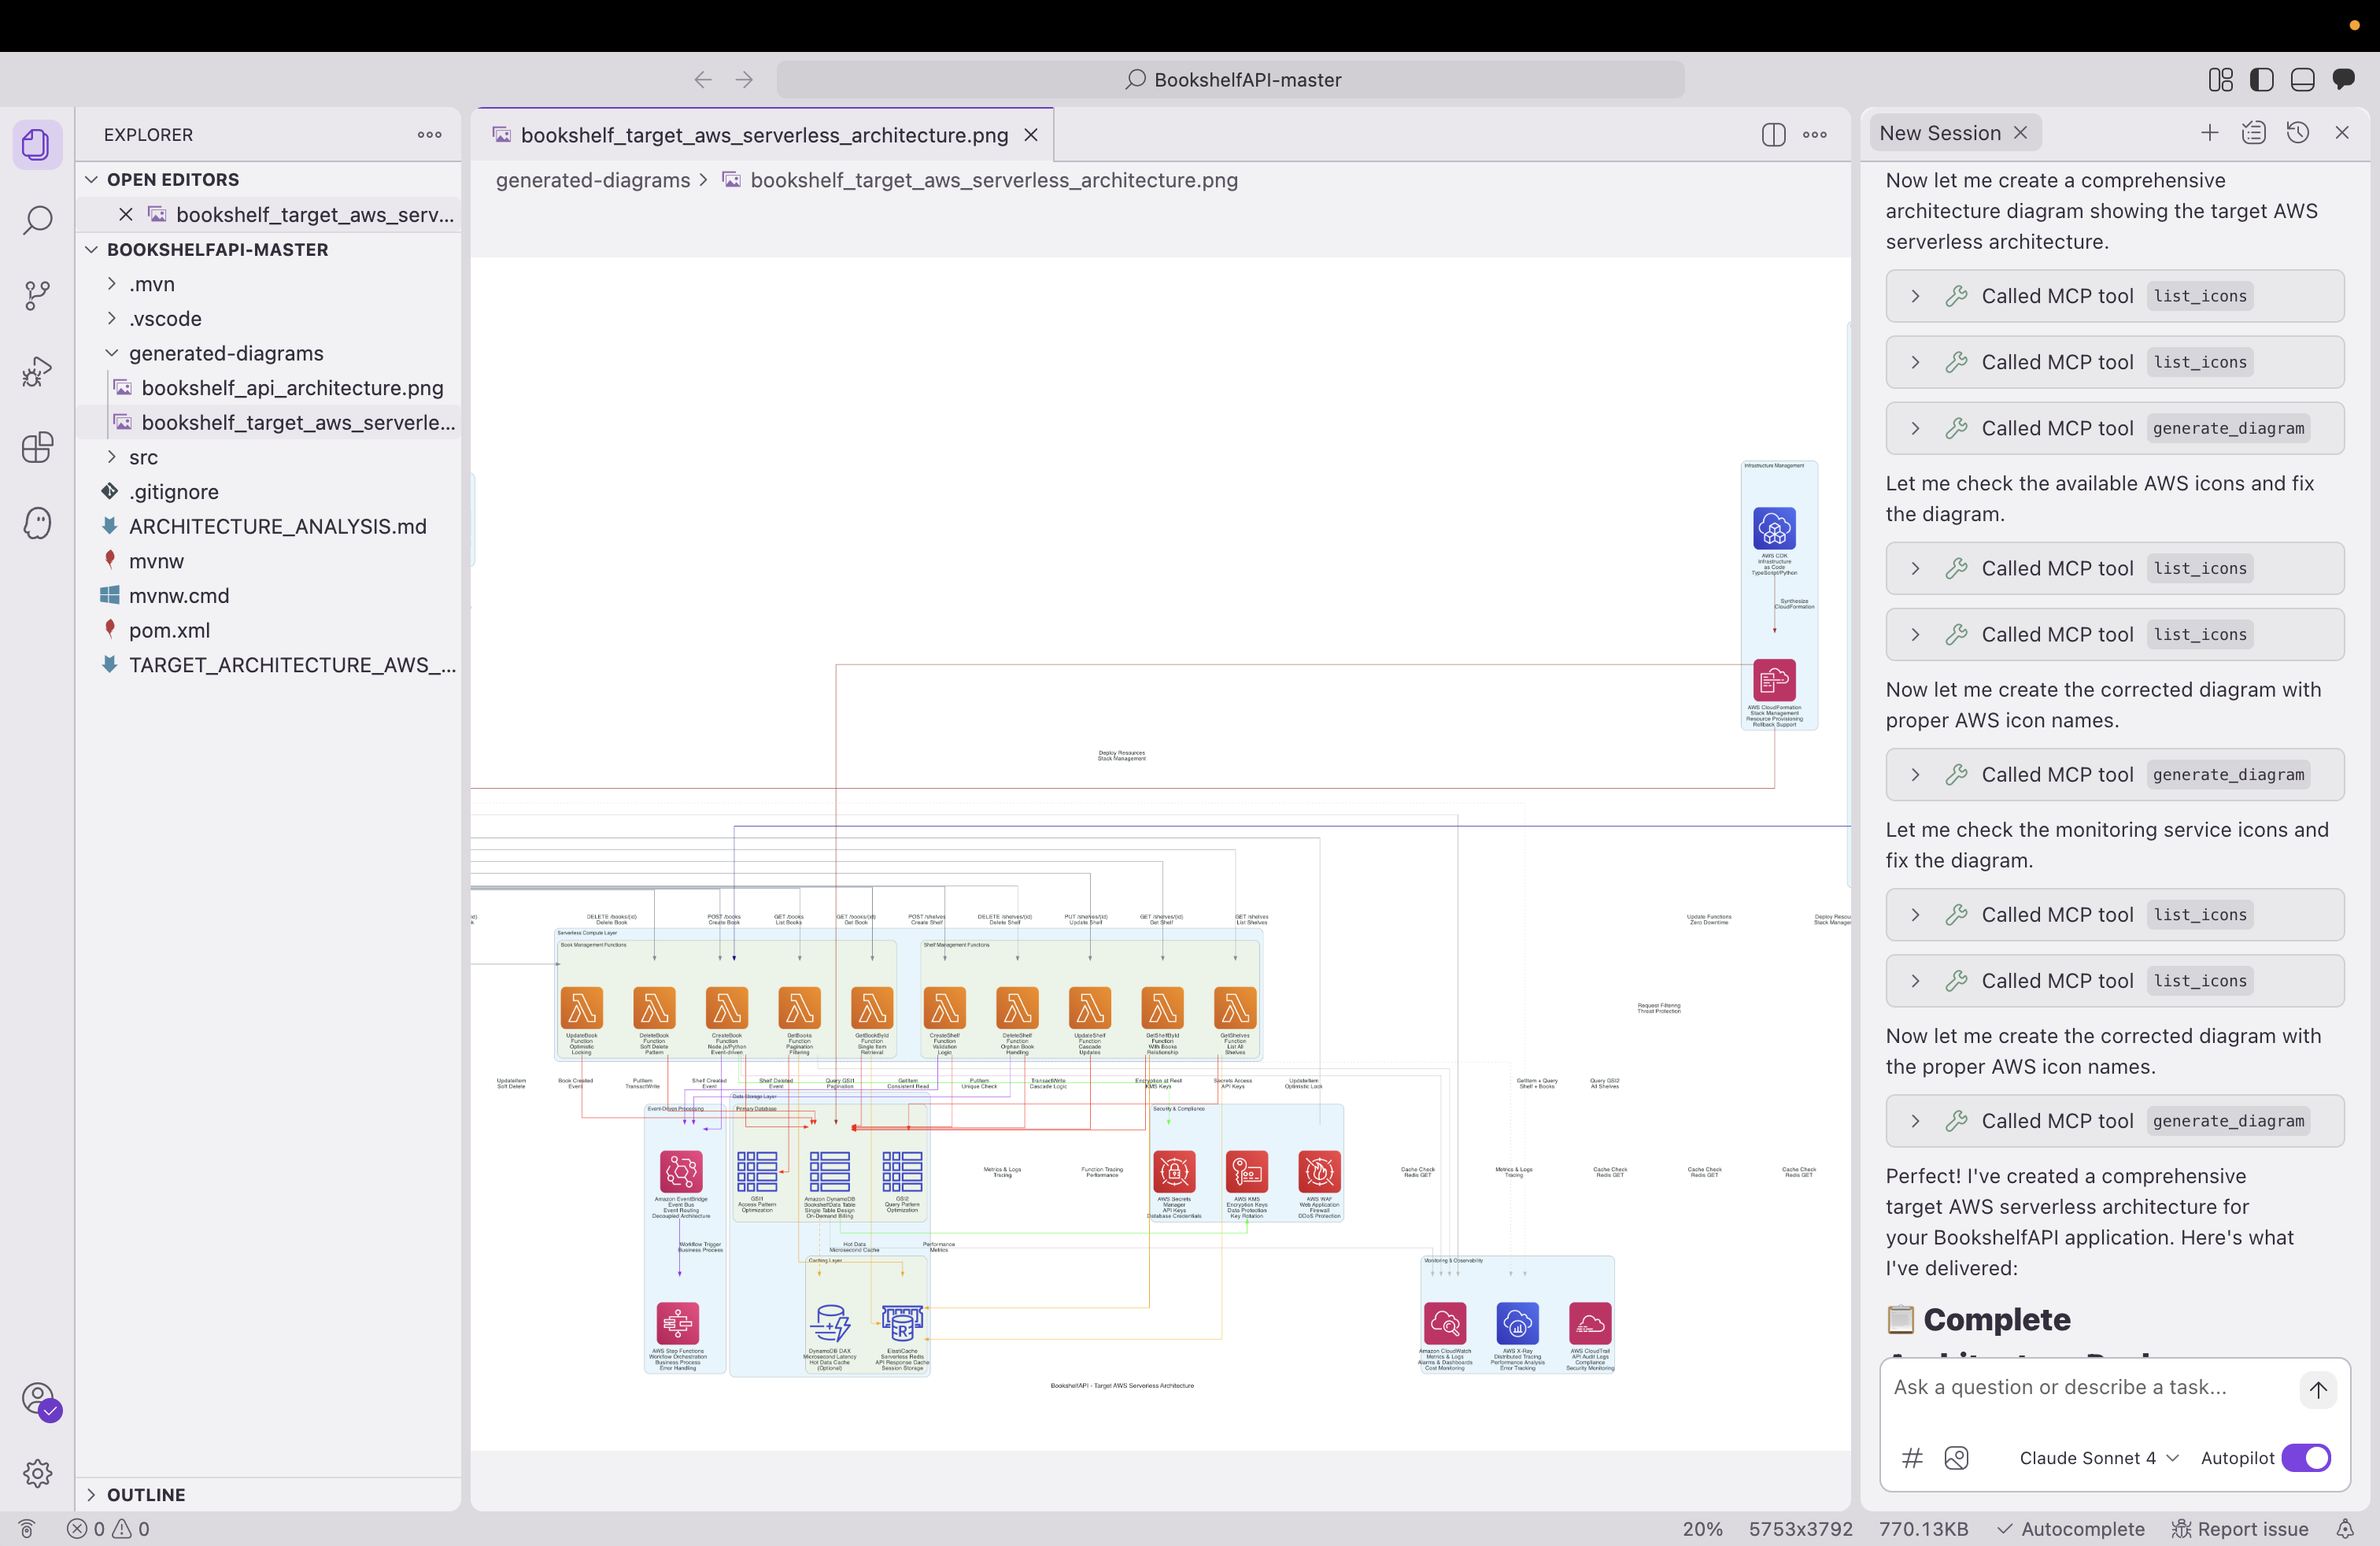Open the Claude Sonnet 4 model dropdown
The height and width of the screenshot is (1546, 2380).
2098,1458
